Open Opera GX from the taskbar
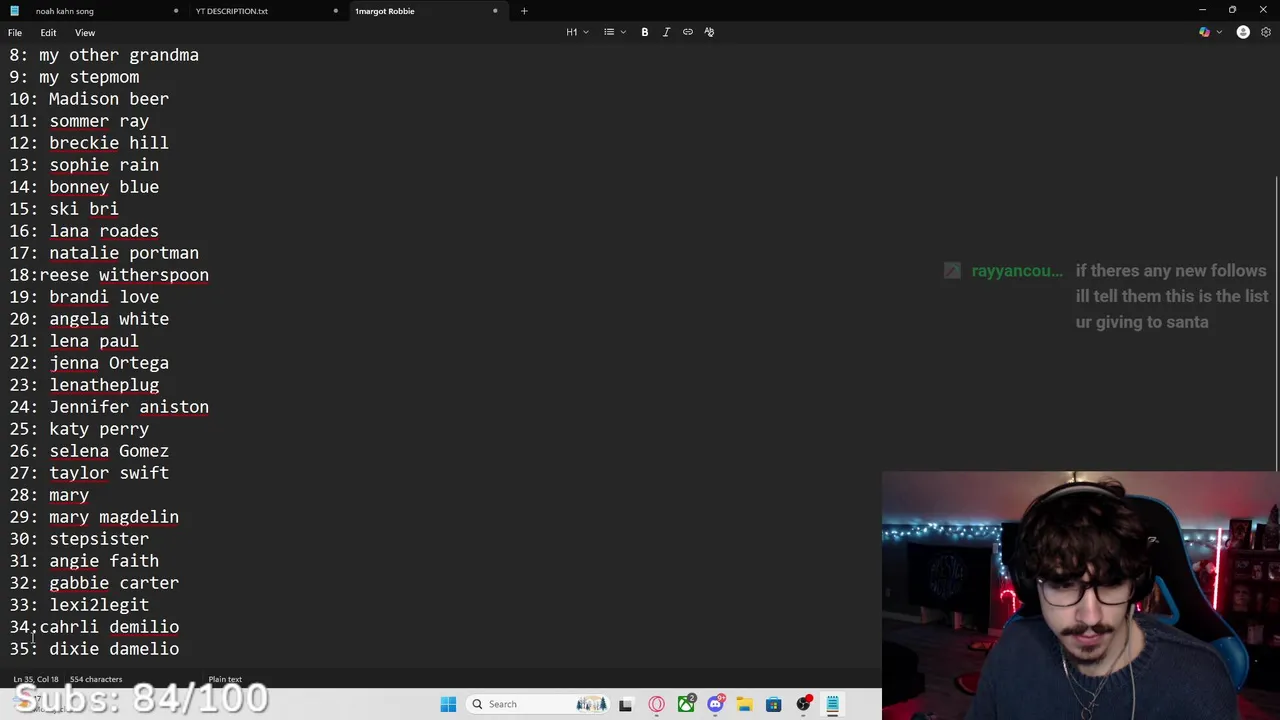Screen dimensions: 1280x720 [x=657, y=704]
